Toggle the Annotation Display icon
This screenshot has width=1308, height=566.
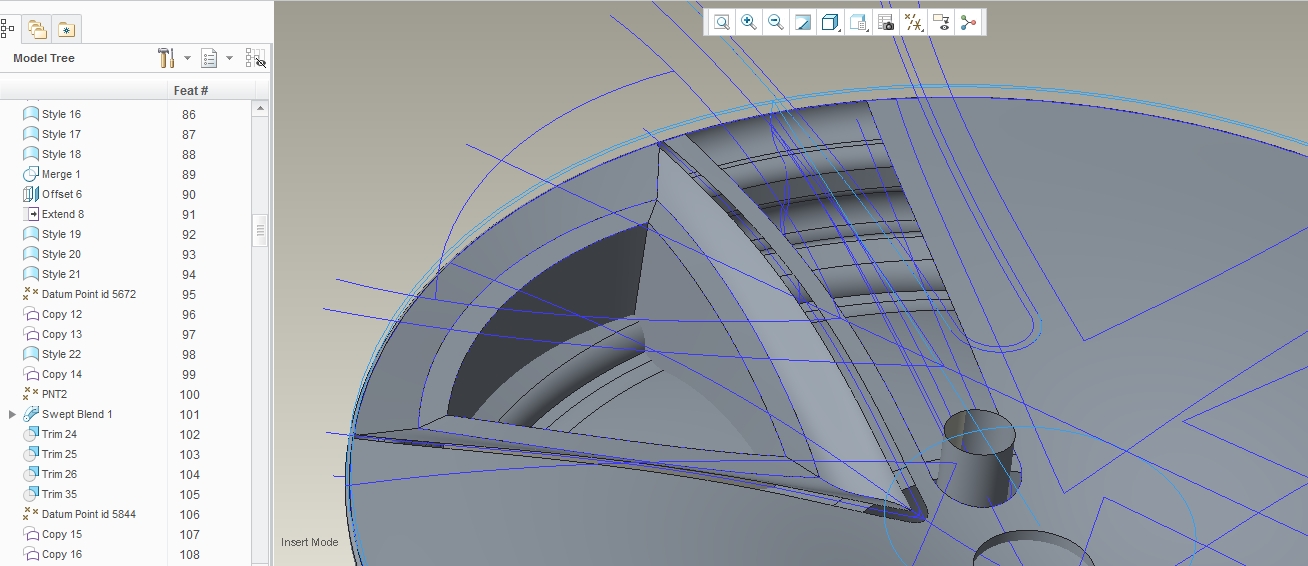coord(940,22)
